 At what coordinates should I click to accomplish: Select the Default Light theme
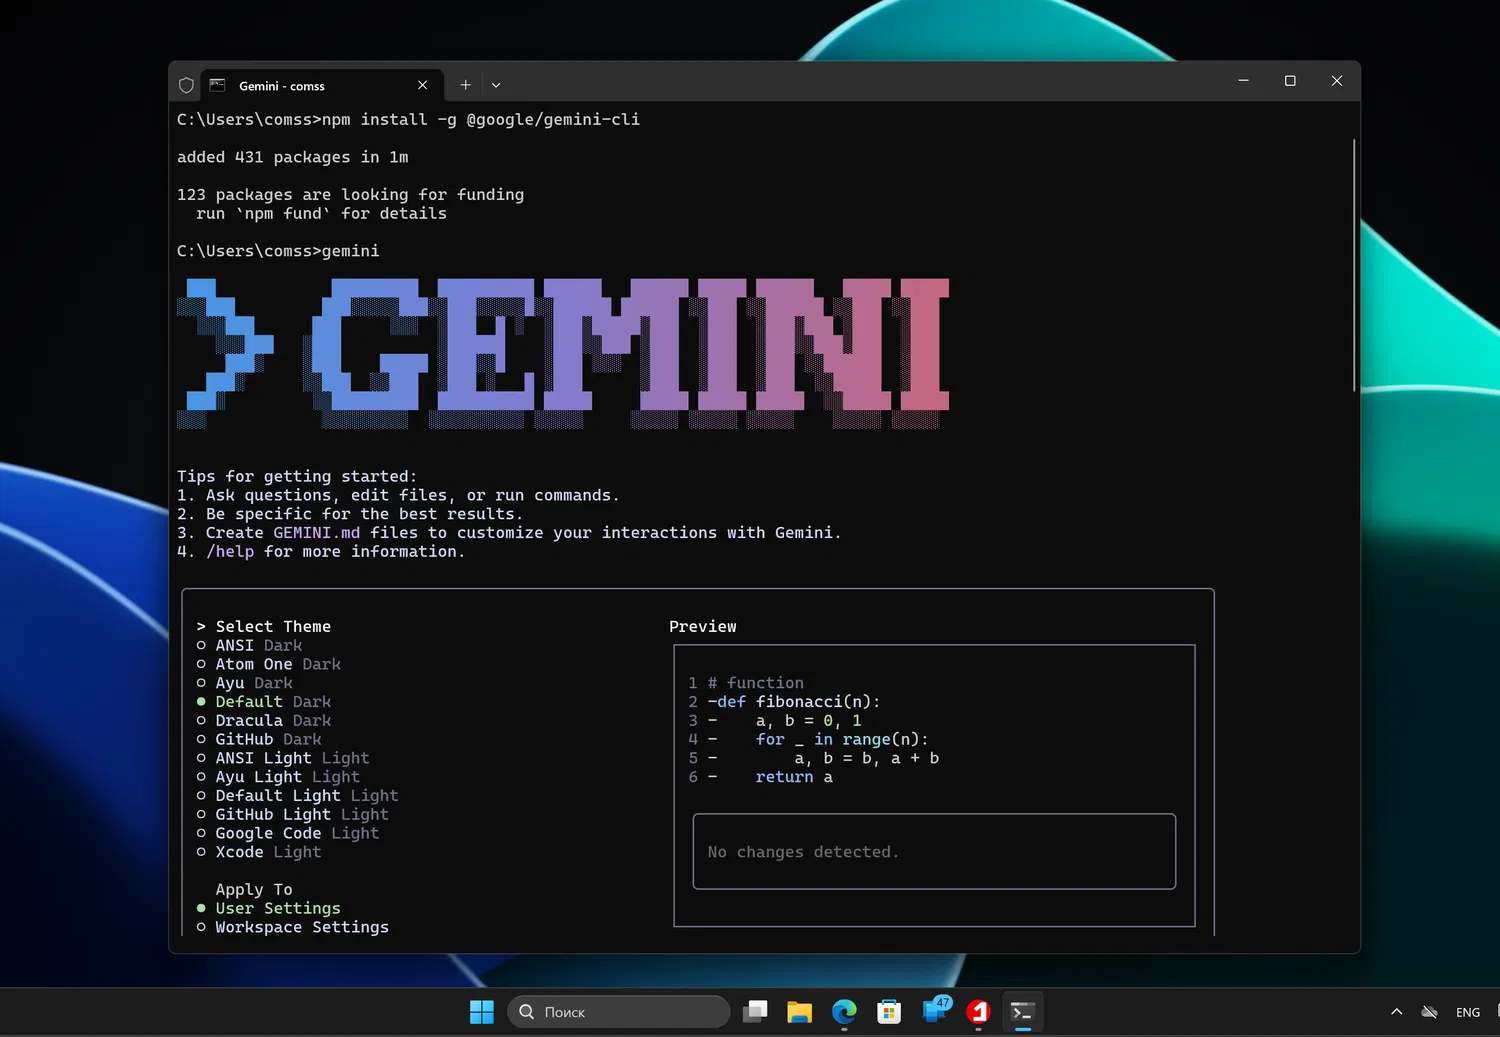click(x=297, y=796)
